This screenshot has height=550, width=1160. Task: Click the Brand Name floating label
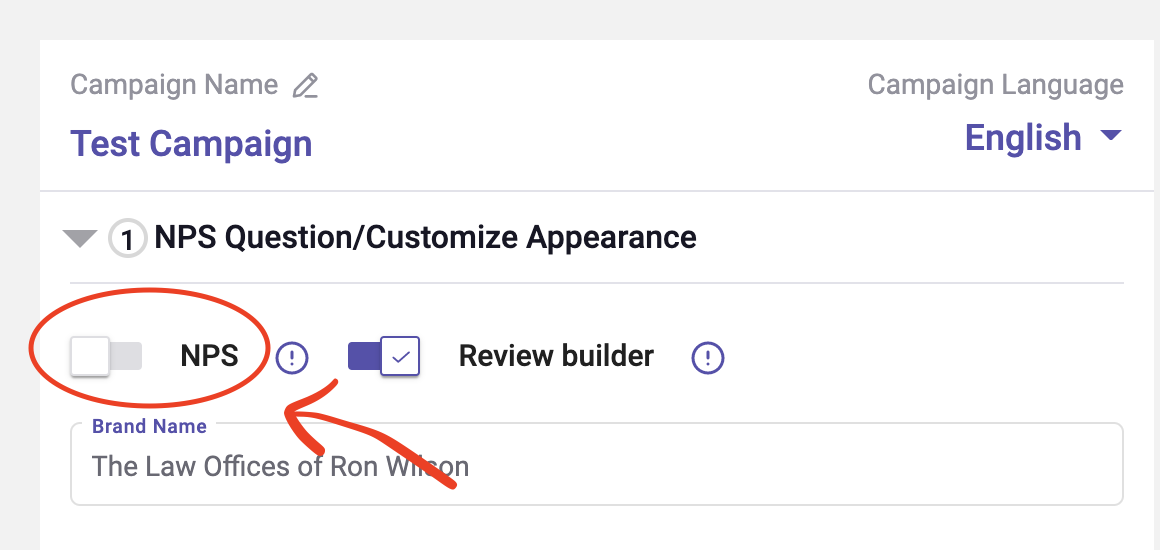[149, 426]
